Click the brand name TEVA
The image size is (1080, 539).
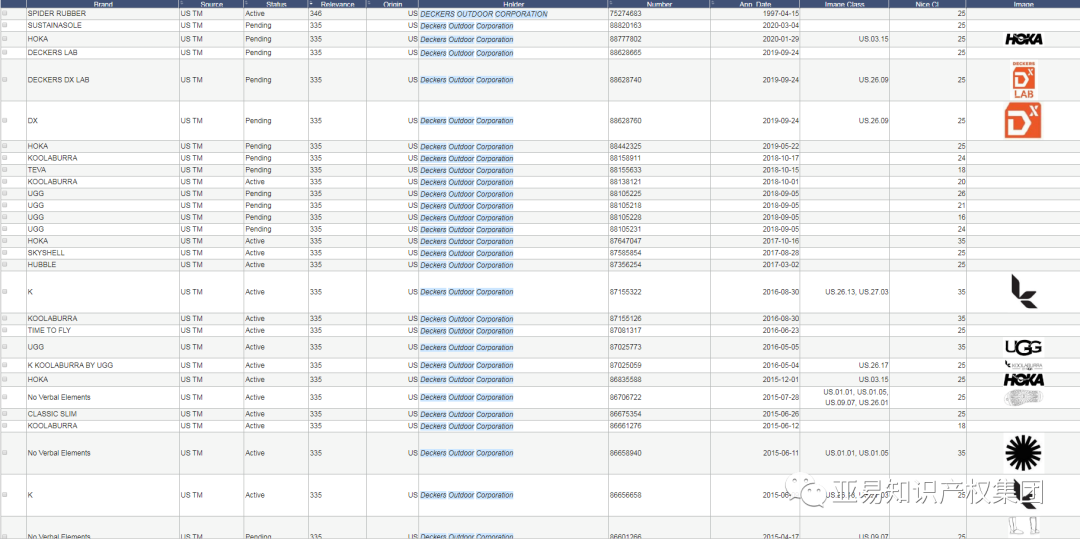coord(37,170)
